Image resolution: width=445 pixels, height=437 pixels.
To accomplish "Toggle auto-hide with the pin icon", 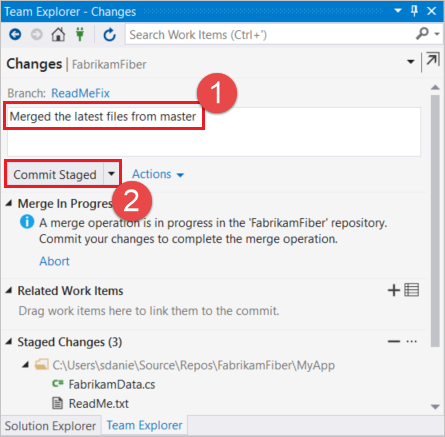I will click(414, 11).
